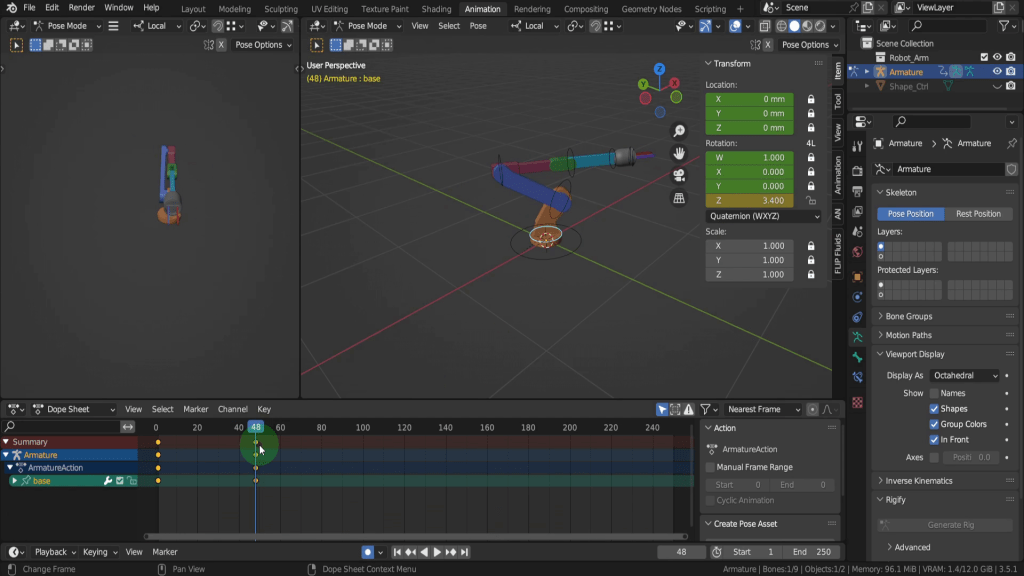Click the Rotation Z value field
The height and width of the screenshot is (576, 1024).
point(749,200)
